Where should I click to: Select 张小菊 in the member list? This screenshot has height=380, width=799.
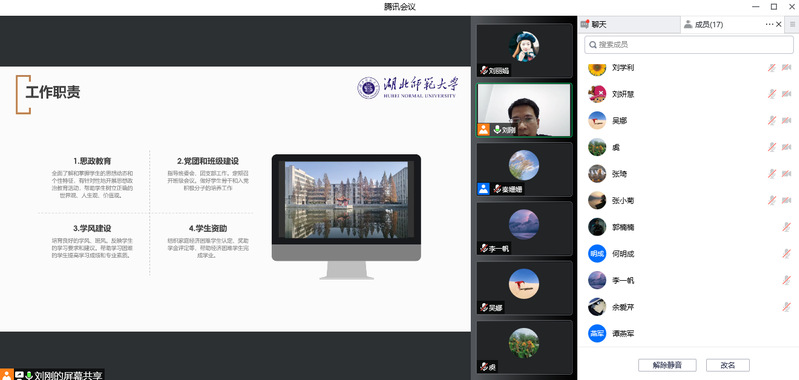tap(688, 200)
